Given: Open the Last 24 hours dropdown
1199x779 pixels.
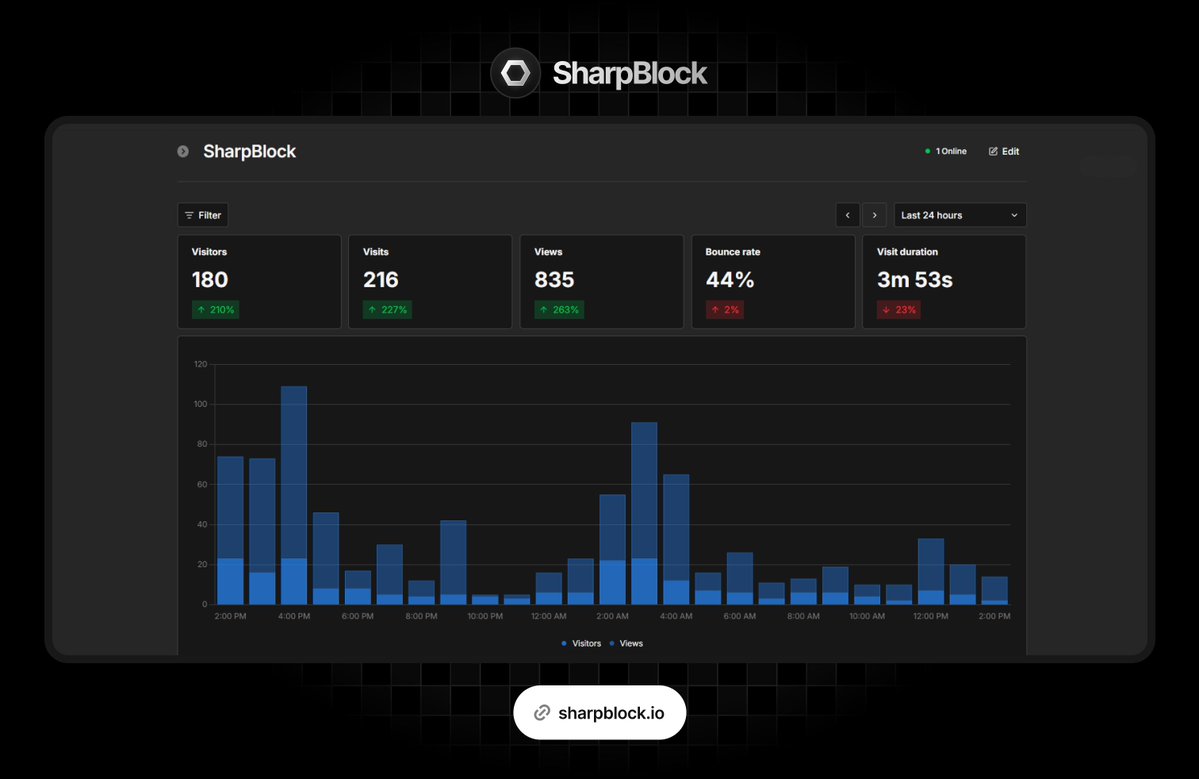Looking at the screenshot, I should [960, 215].
